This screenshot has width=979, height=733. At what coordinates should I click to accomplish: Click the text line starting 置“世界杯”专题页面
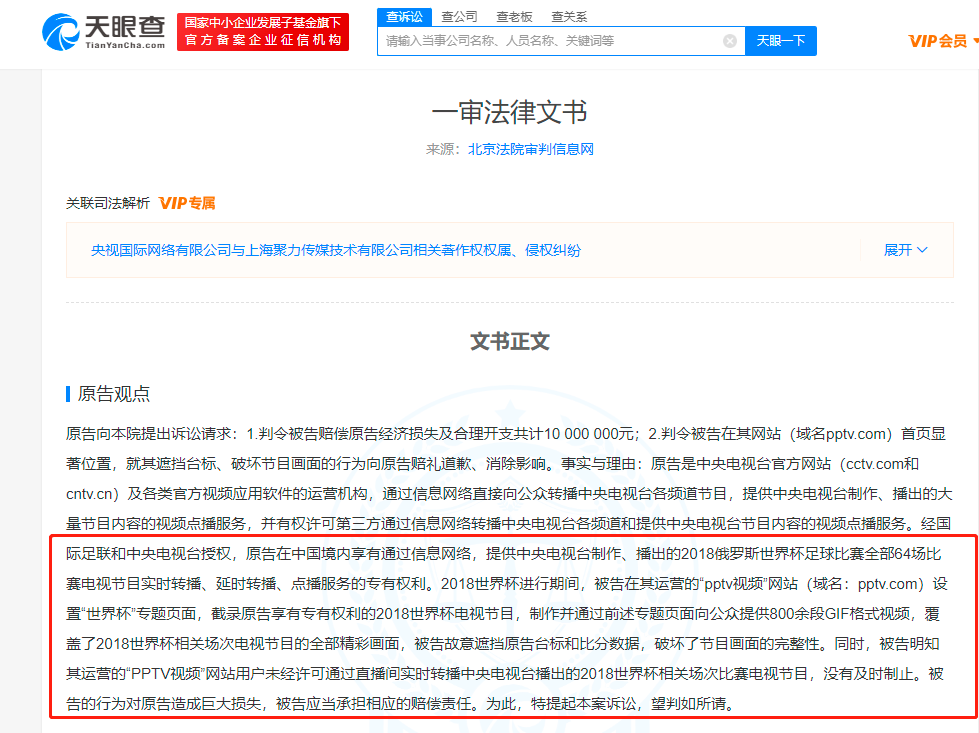click(503, 614)
